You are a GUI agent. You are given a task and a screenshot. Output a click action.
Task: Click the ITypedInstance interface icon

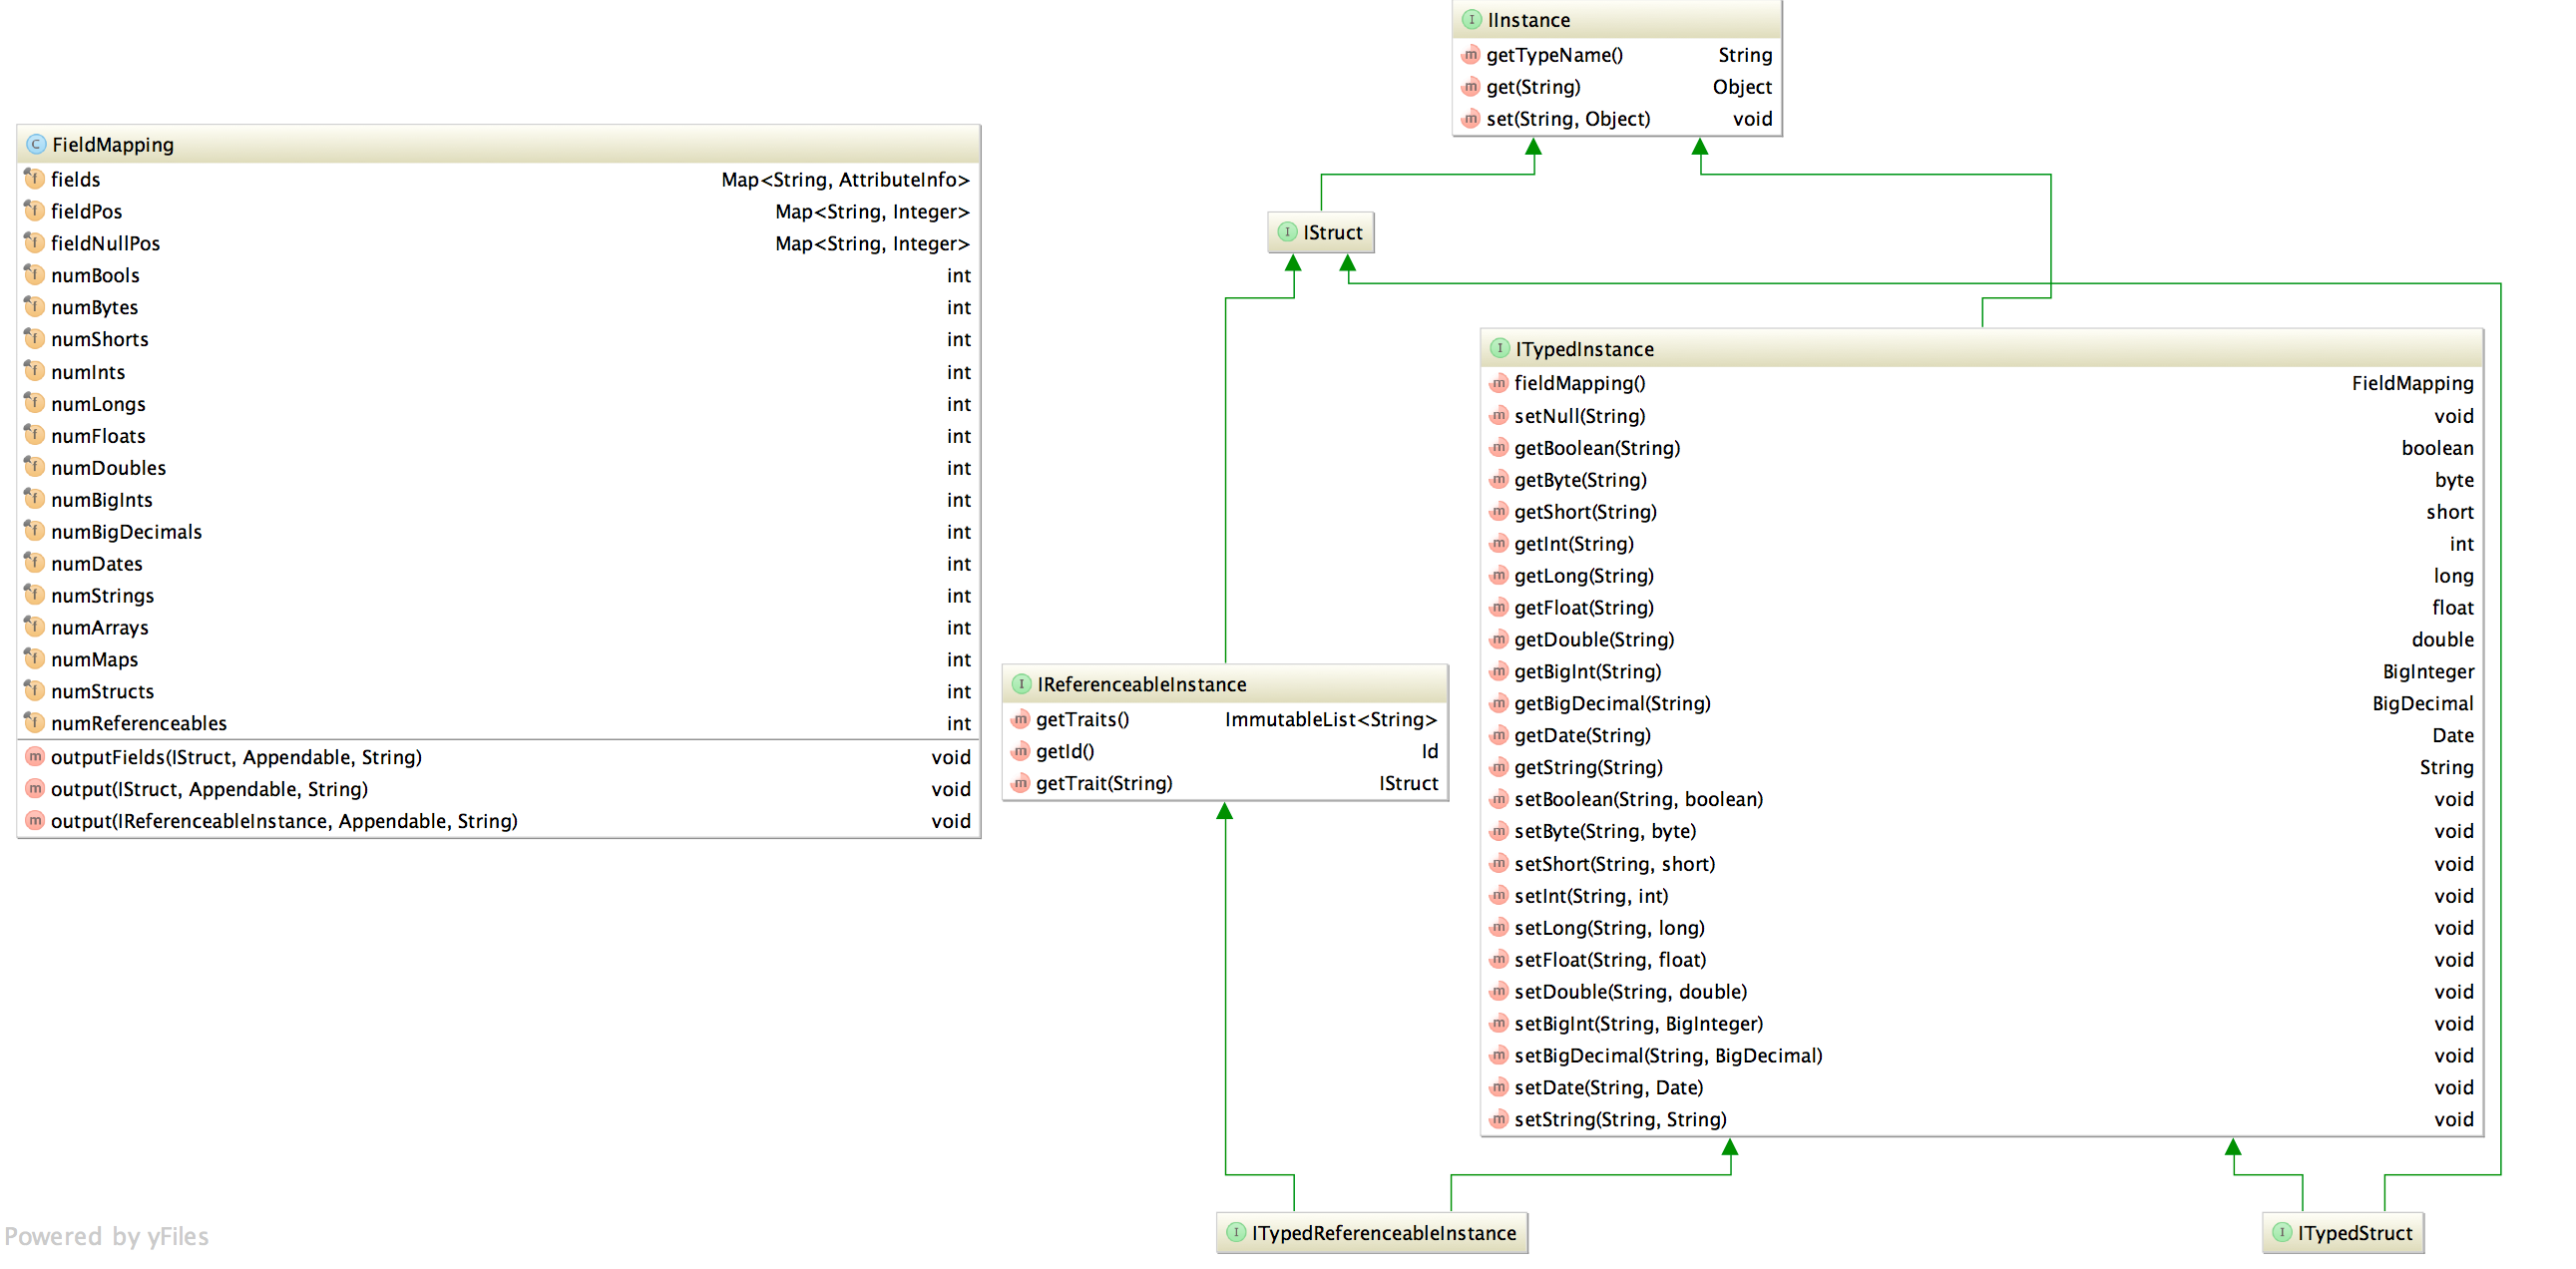(x=1499, y=348)
